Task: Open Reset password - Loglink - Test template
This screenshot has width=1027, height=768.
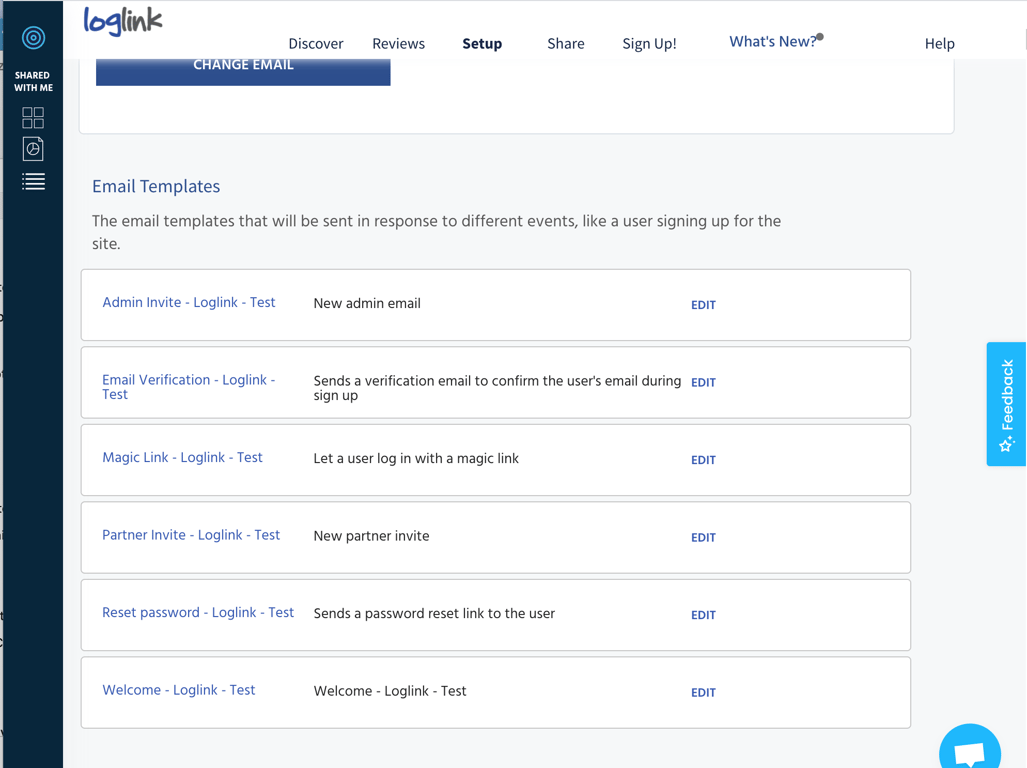Action: [x=198, y=613]
